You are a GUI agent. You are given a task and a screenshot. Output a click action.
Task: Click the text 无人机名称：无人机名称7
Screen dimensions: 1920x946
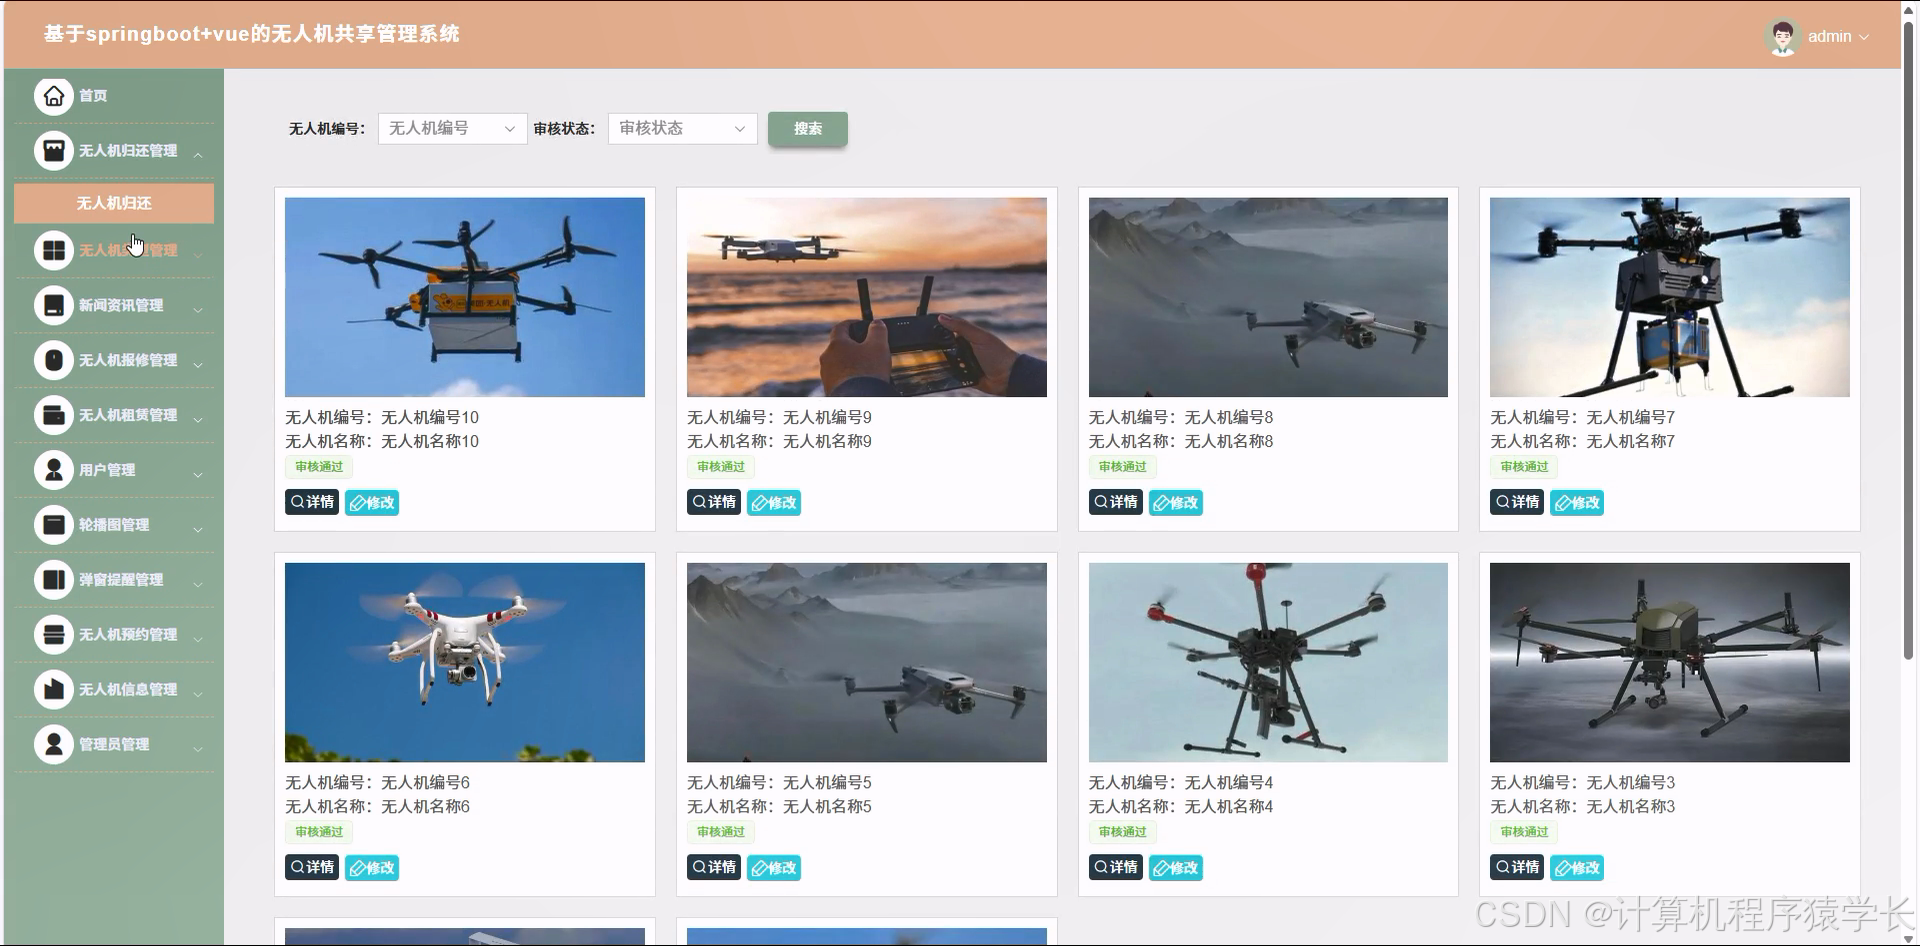point(1582,441)
